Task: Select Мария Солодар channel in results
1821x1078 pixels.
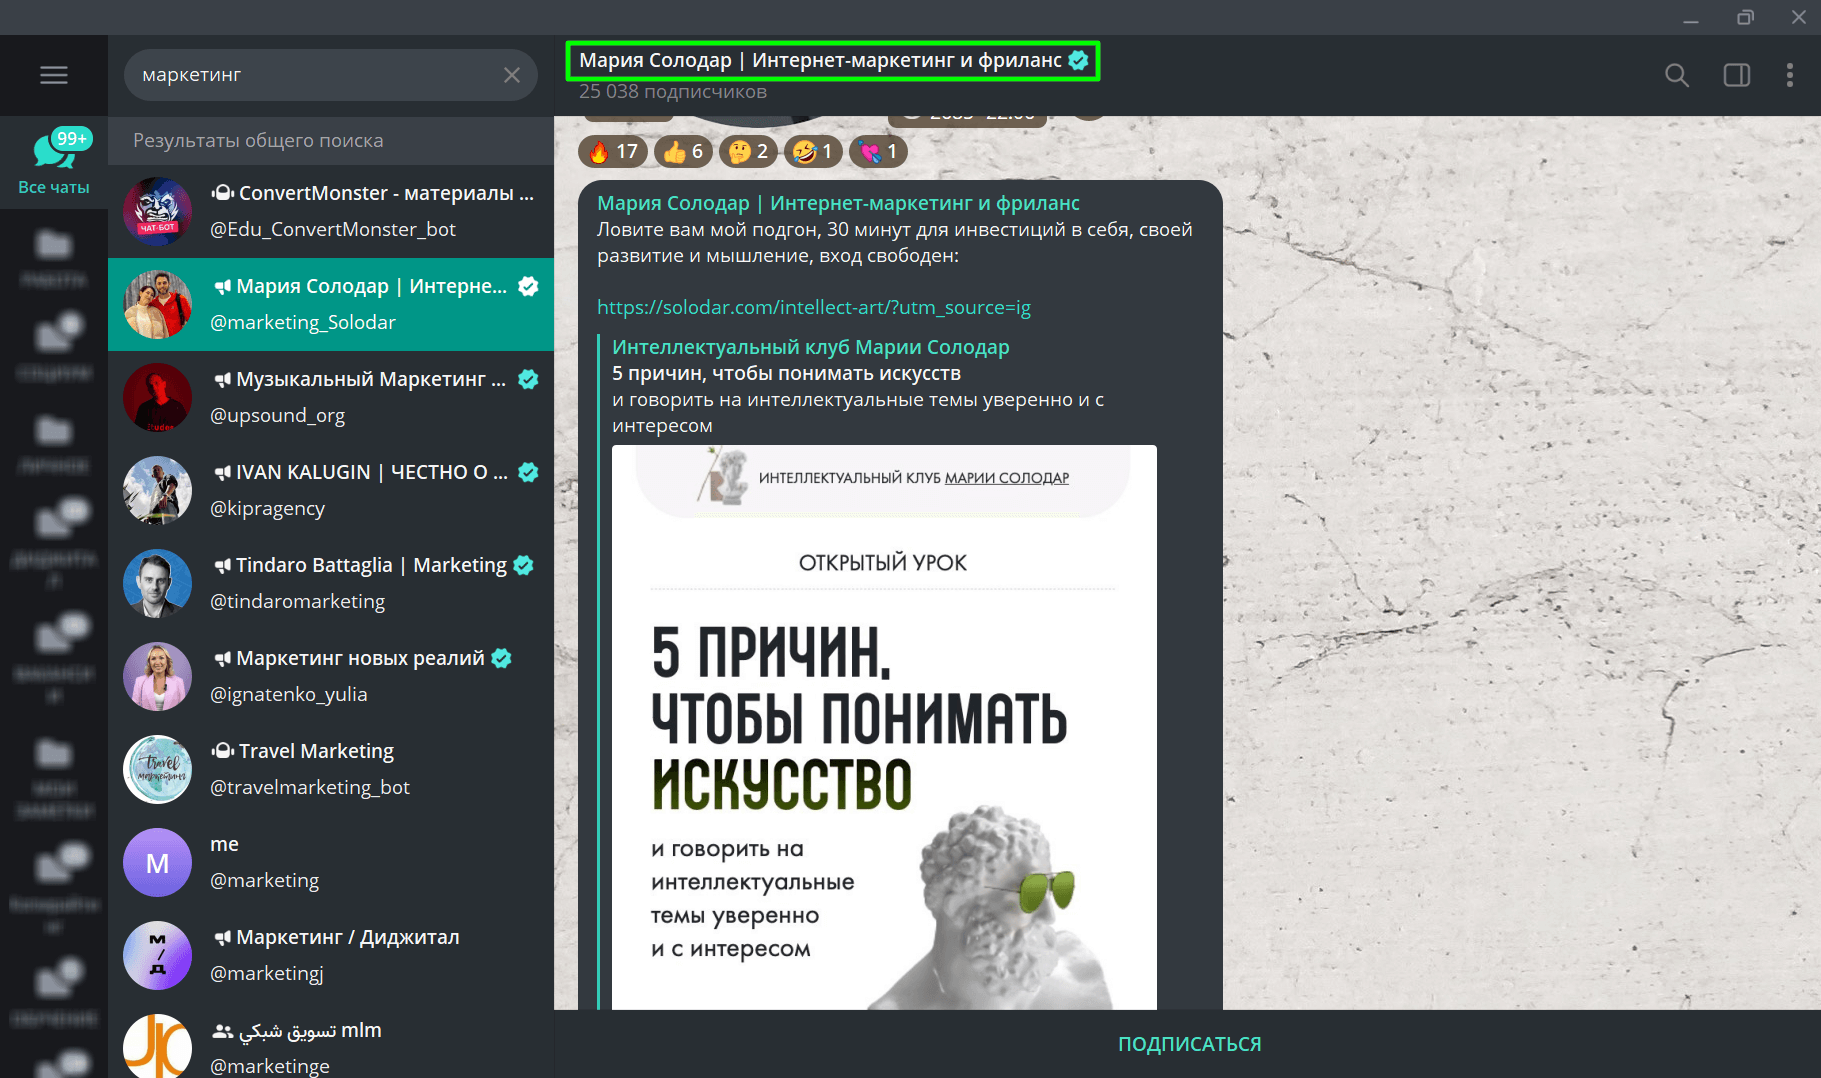Action: coord(331,304)
